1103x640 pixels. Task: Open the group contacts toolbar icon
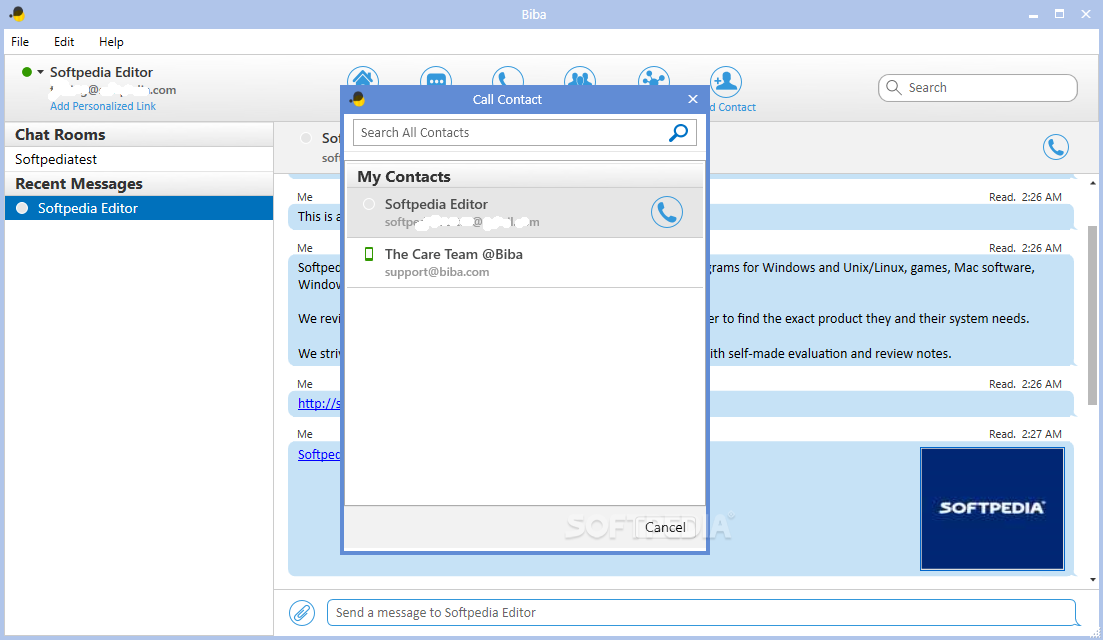(580, 77)
